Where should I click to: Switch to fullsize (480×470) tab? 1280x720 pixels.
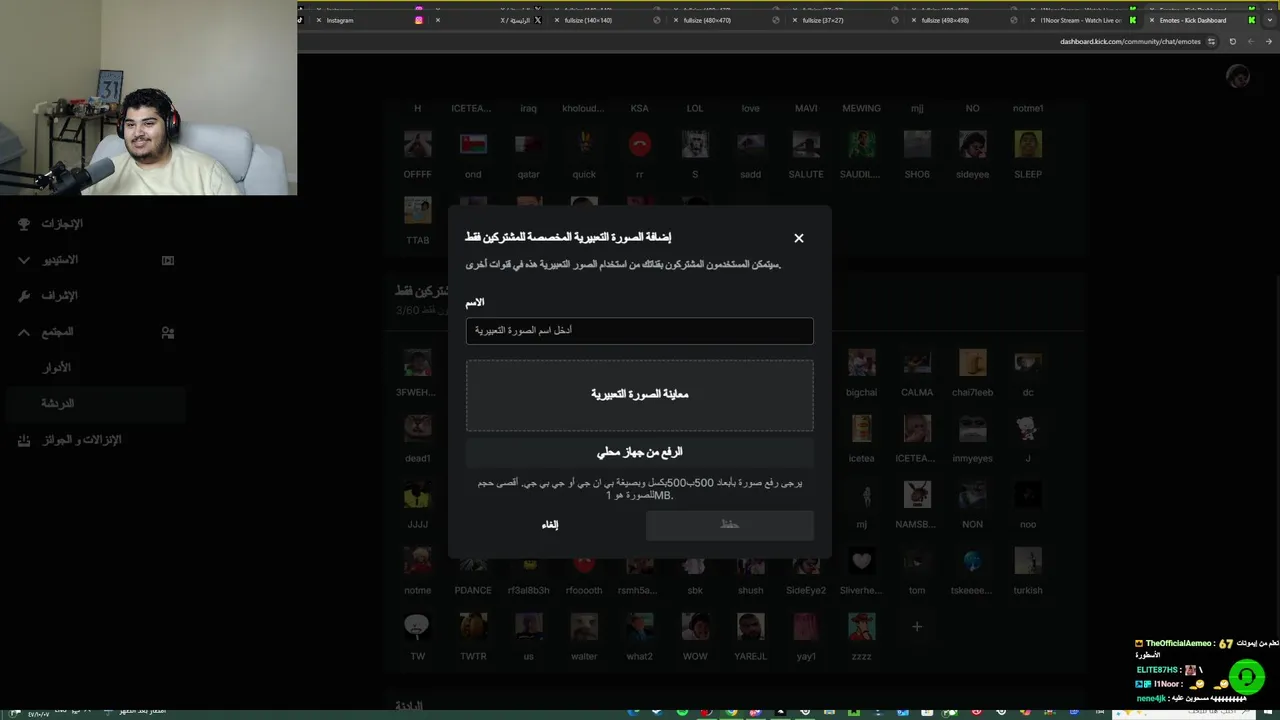point(729,20)
